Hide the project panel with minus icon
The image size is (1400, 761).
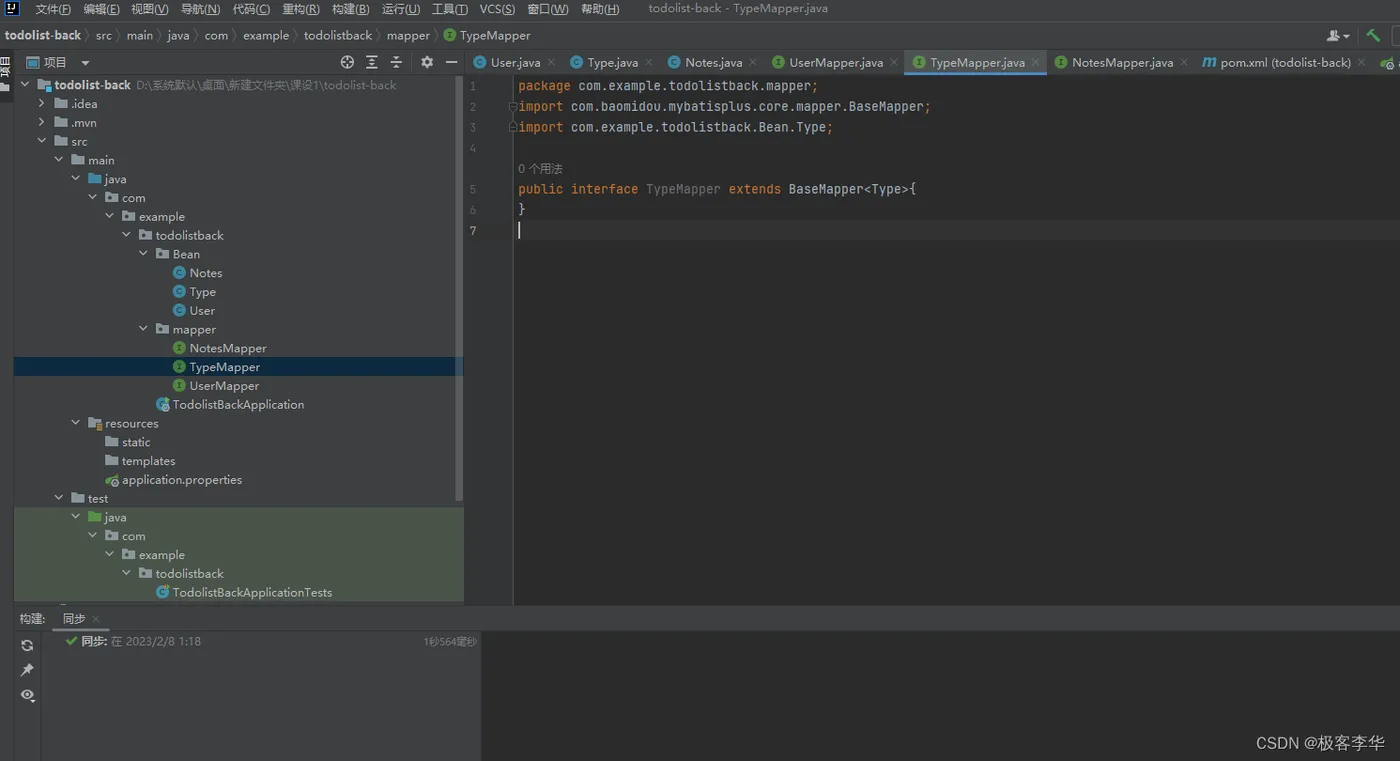point(451,62)
